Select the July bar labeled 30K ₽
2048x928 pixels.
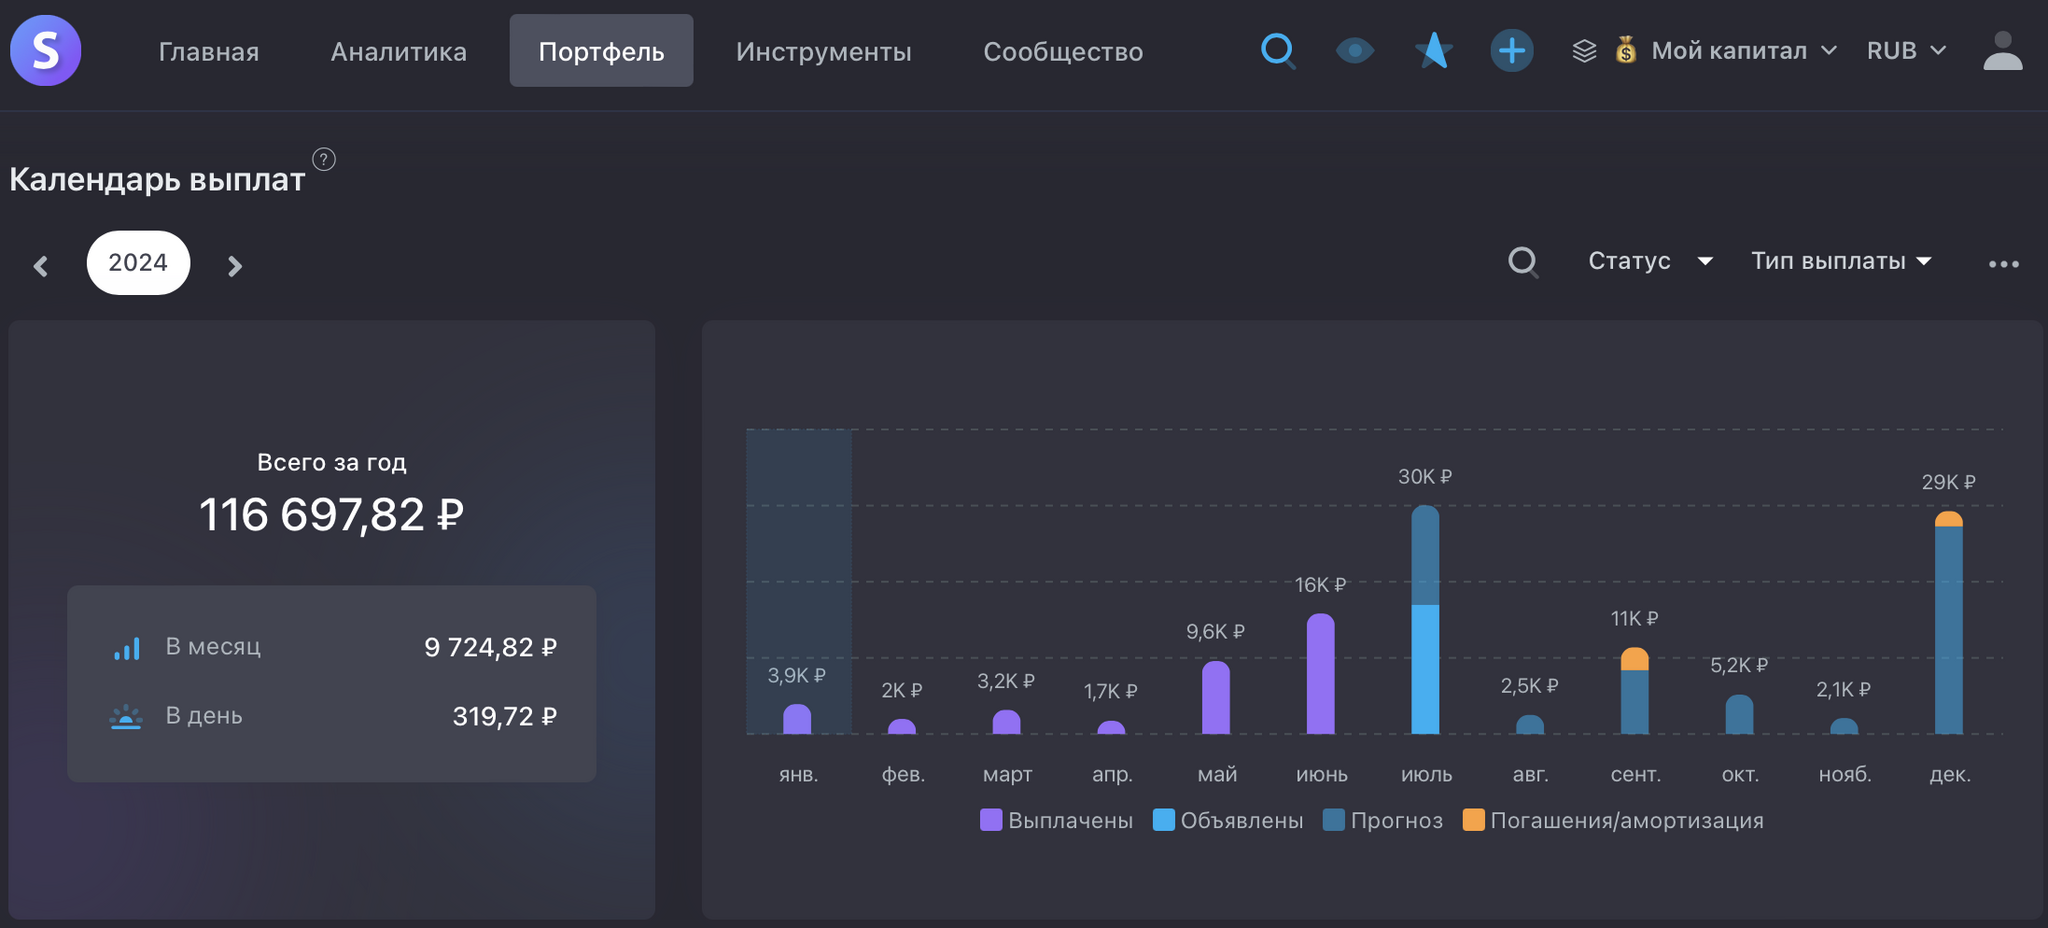click(x=1425, y=620)
